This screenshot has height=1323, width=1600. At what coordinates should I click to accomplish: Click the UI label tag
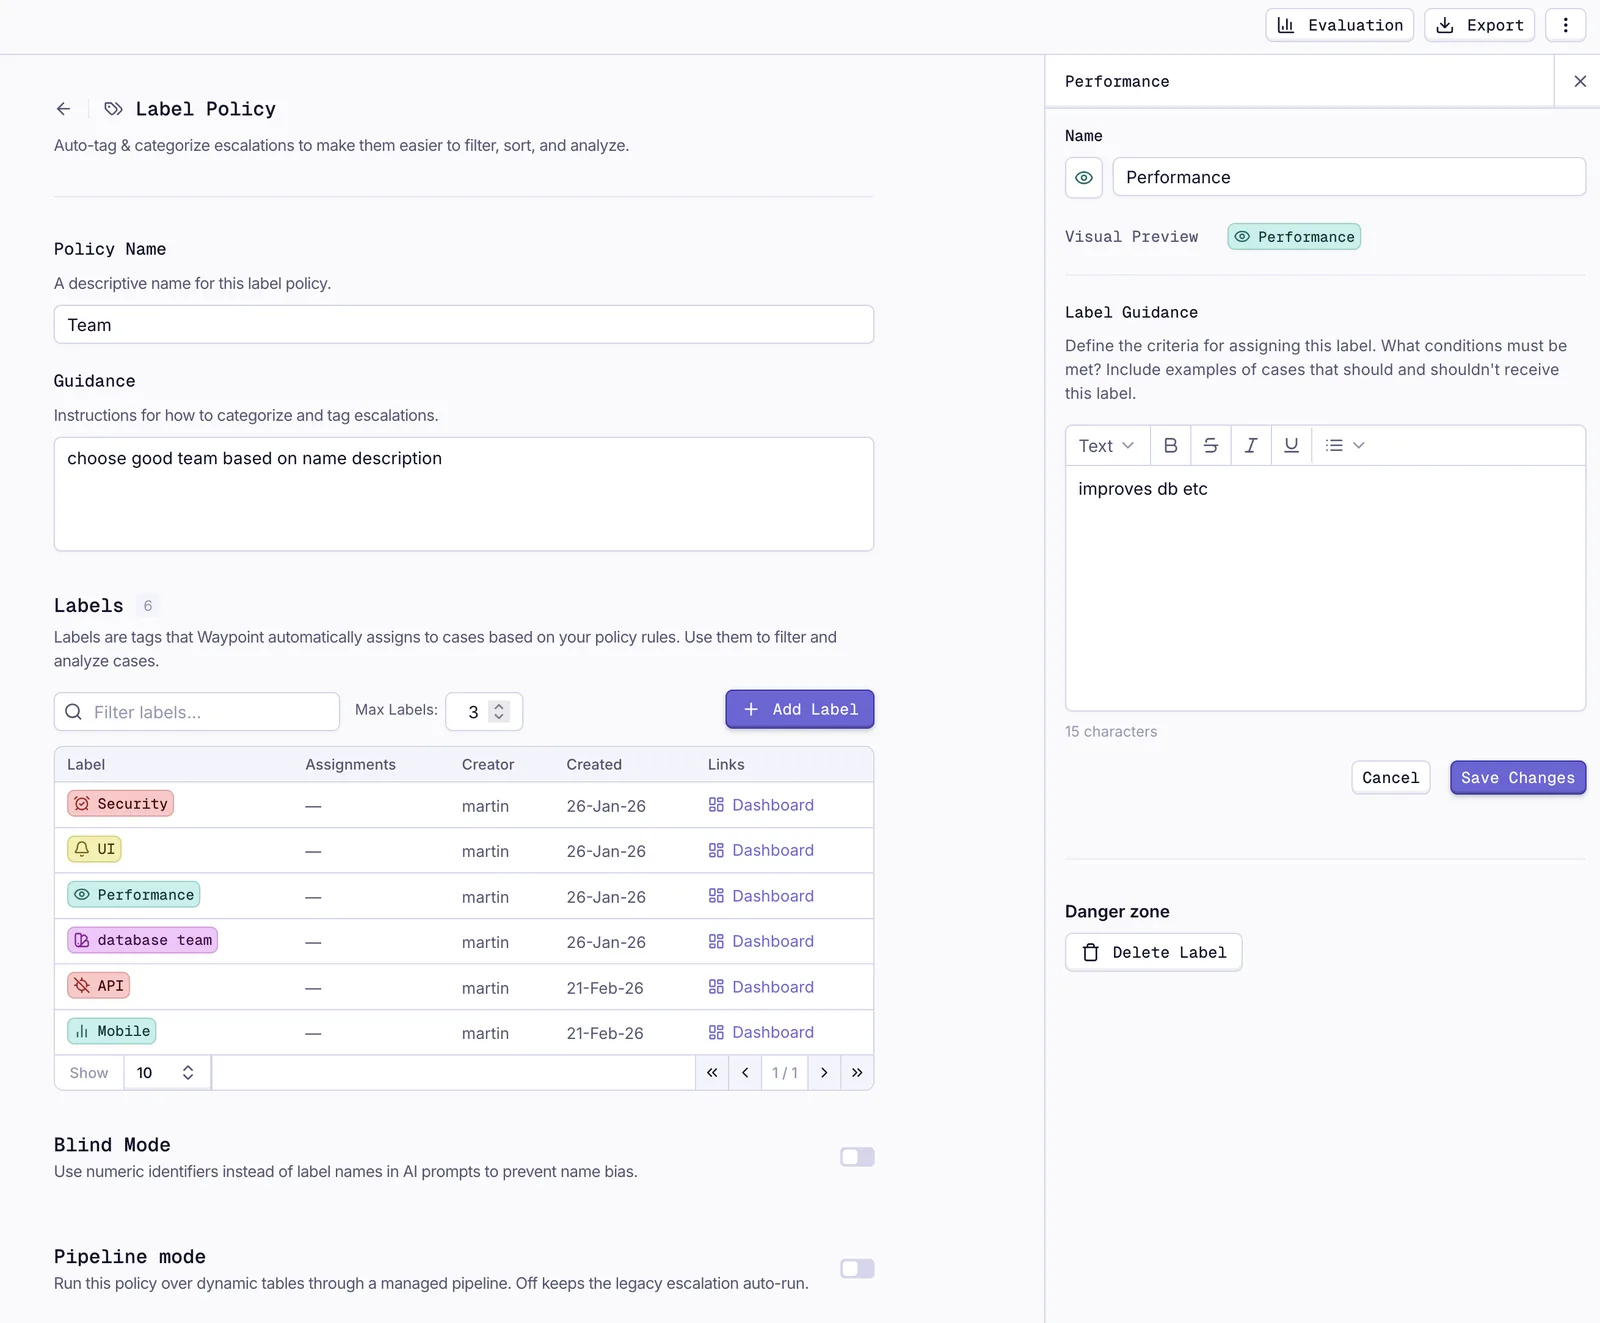click(x=95, y=849)
